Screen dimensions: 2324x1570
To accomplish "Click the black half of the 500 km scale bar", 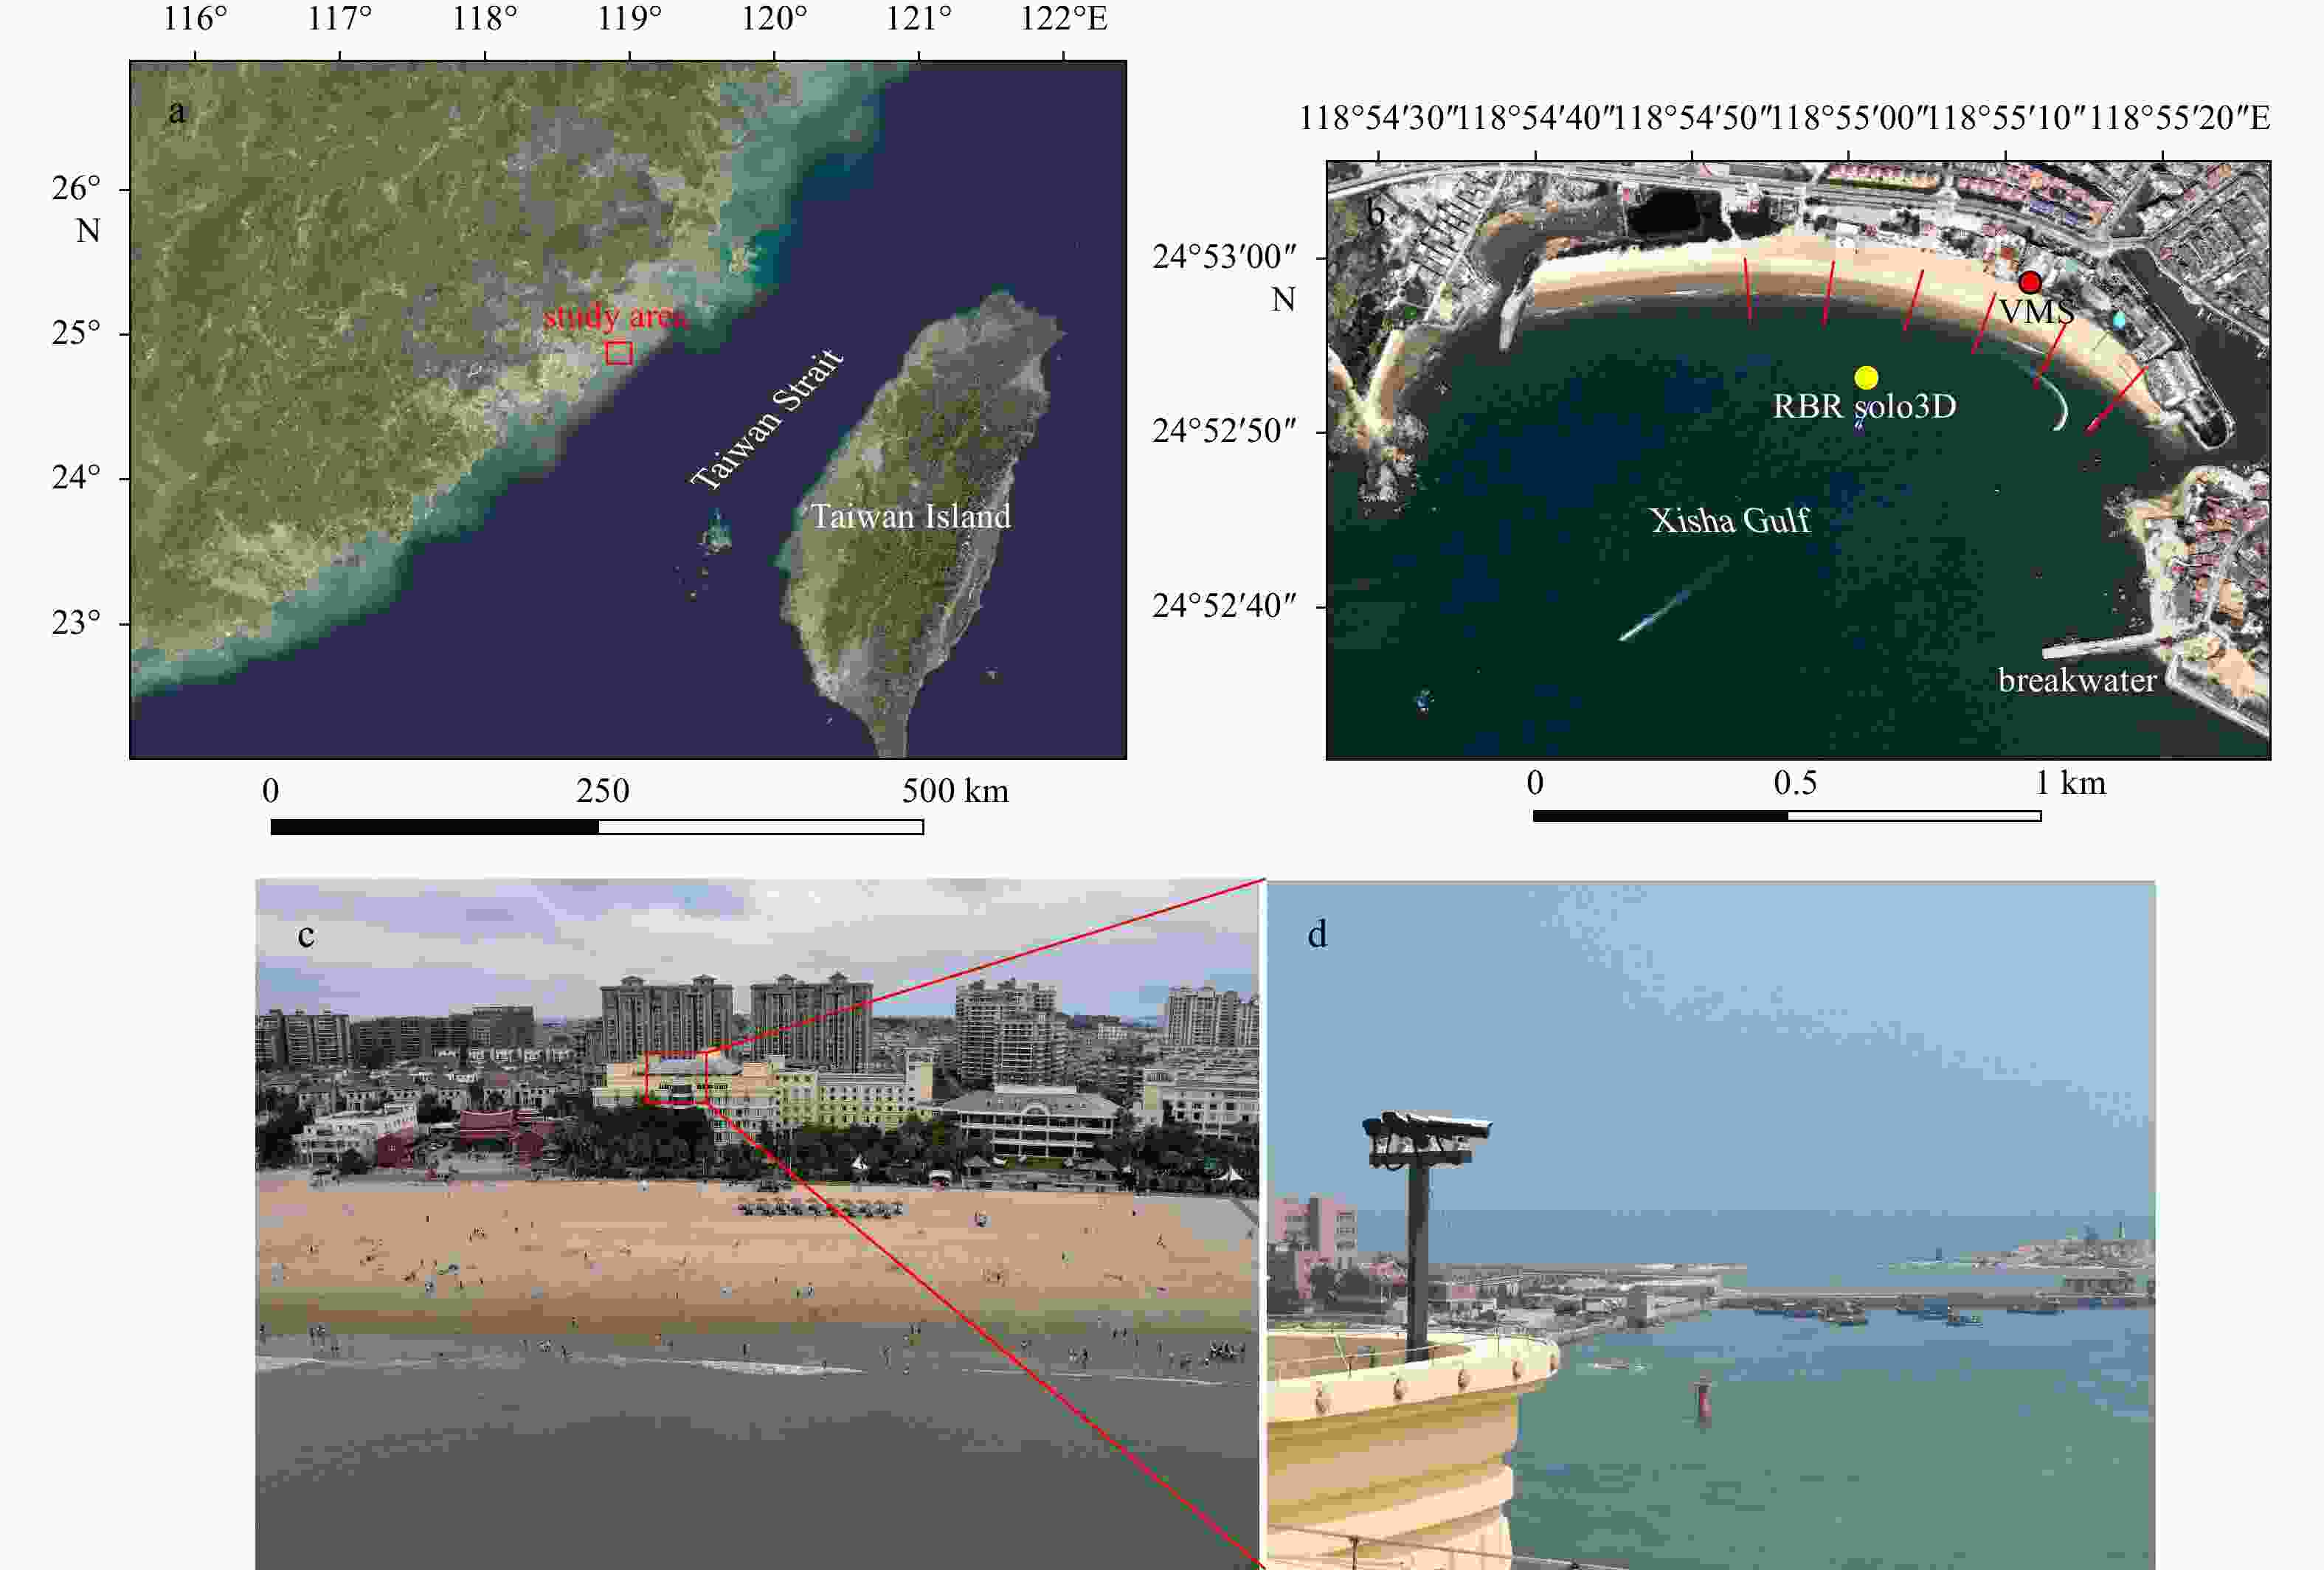I will (435, 827).
